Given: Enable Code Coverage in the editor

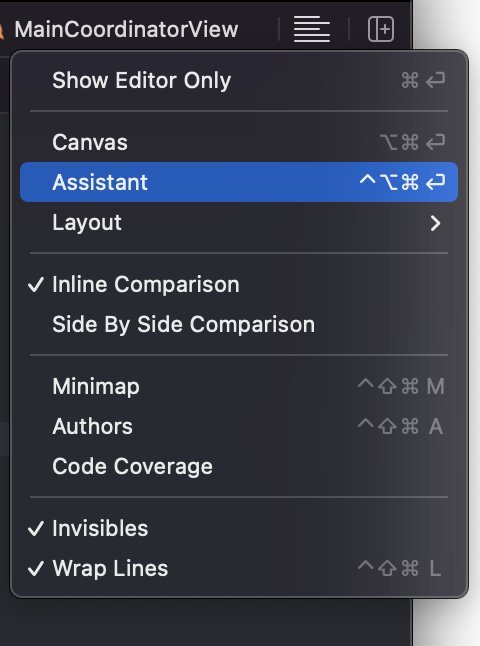Looking at the screenshot, I should (239, 466).
